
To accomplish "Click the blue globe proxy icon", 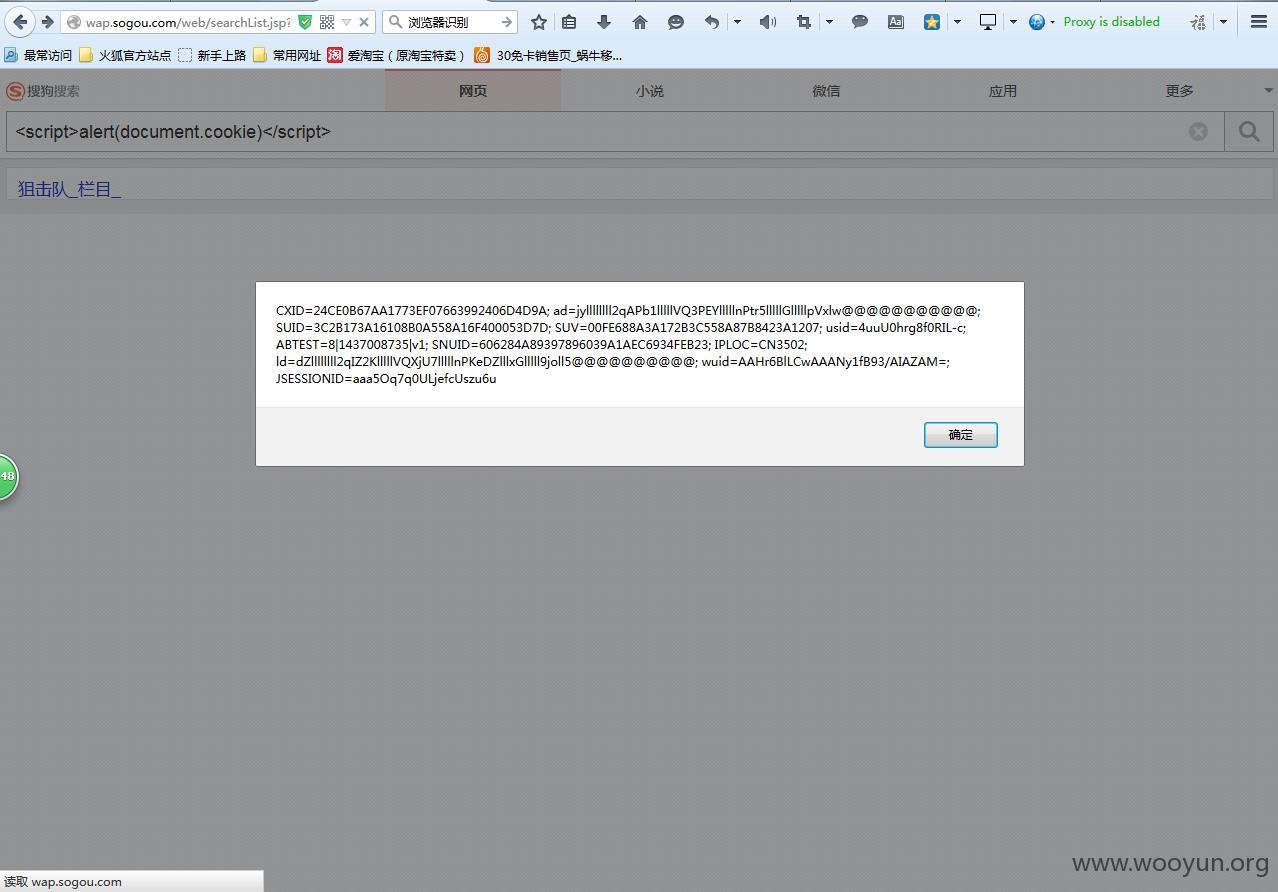I will [x=1037, y=22].
